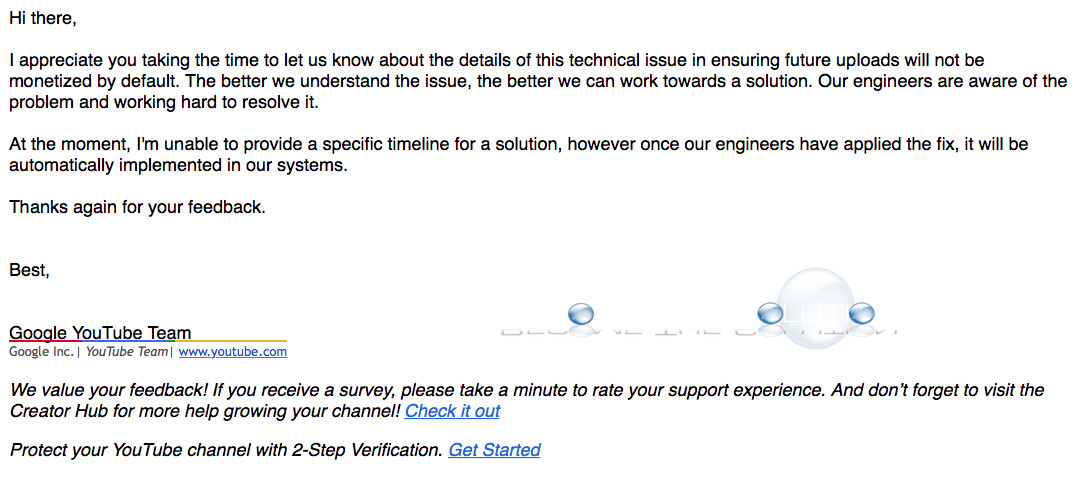This screenshot has width=1084, height=487.
Task: Click the blue segment of the signature underline
Action: click(x=124, y=341)
